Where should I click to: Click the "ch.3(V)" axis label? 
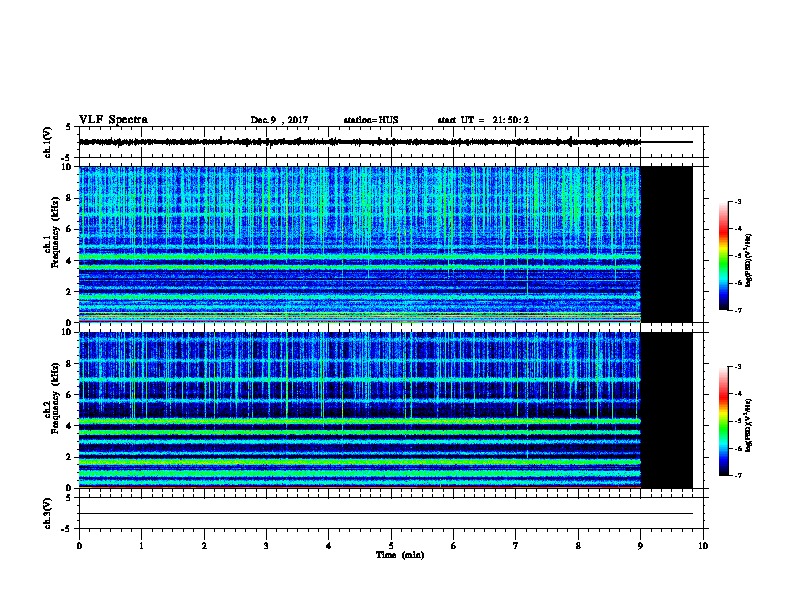click(48, 513)
